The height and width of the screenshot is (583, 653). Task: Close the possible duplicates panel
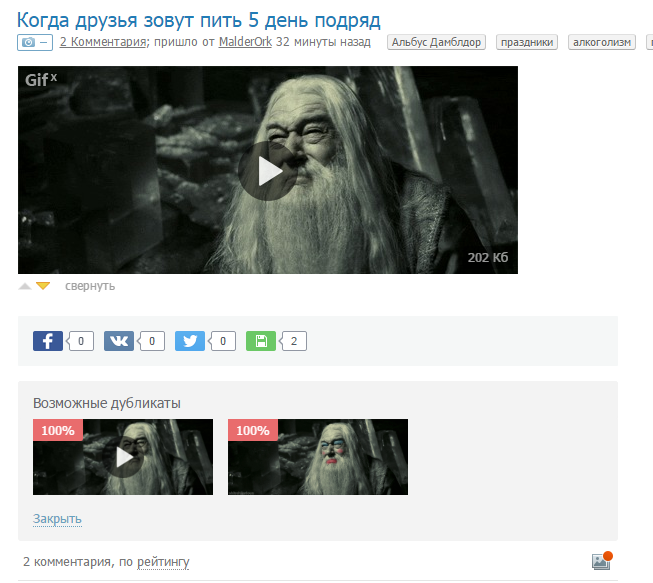(x=57, y=519)
